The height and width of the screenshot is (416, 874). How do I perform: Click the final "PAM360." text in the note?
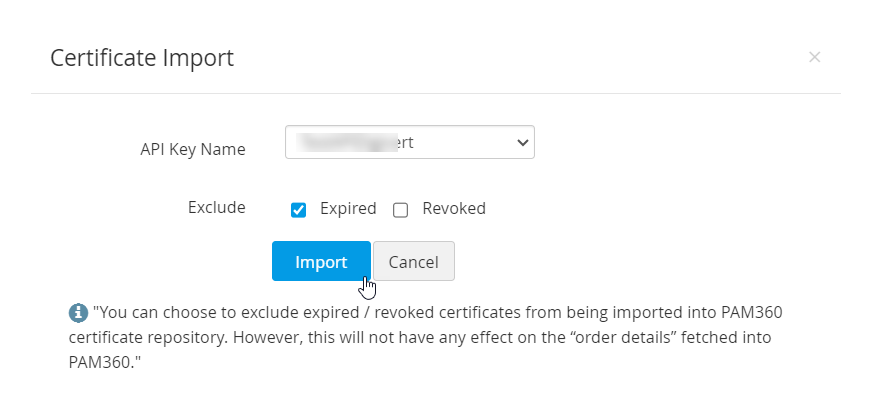click(x=102, y=362)
